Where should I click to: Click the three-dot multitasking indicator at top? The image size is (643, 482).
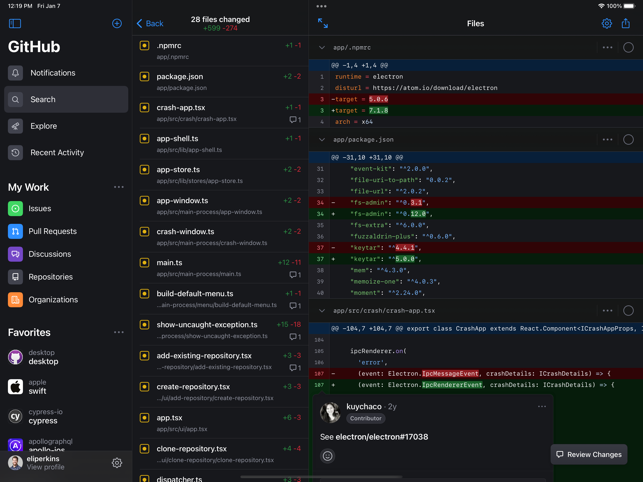(322, 6)
